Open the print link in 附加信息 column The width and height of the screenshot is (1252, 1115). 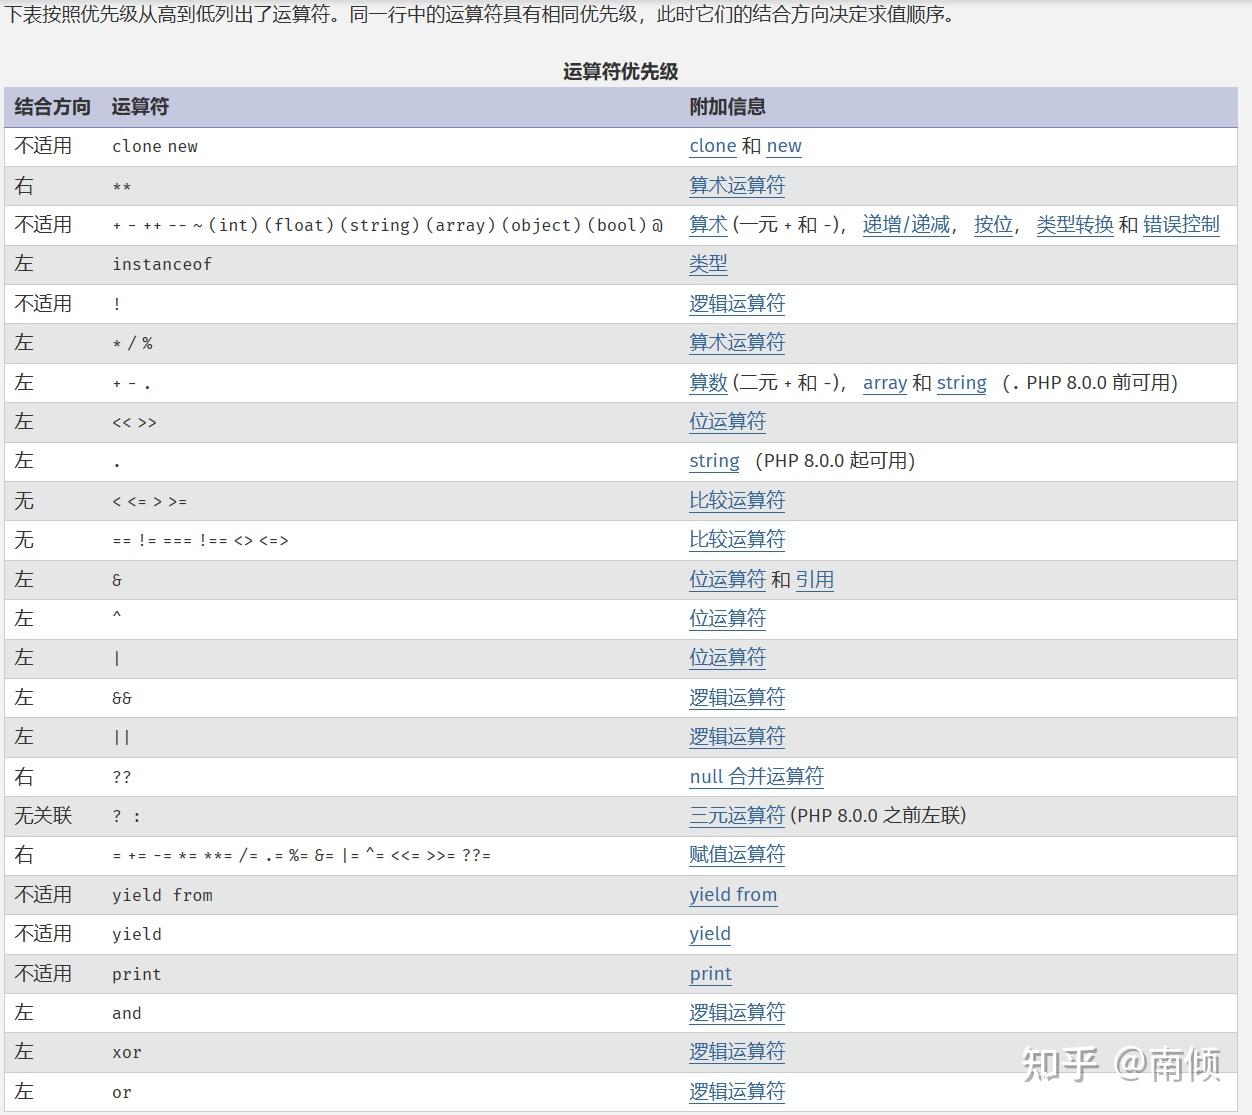pos(710,974)
